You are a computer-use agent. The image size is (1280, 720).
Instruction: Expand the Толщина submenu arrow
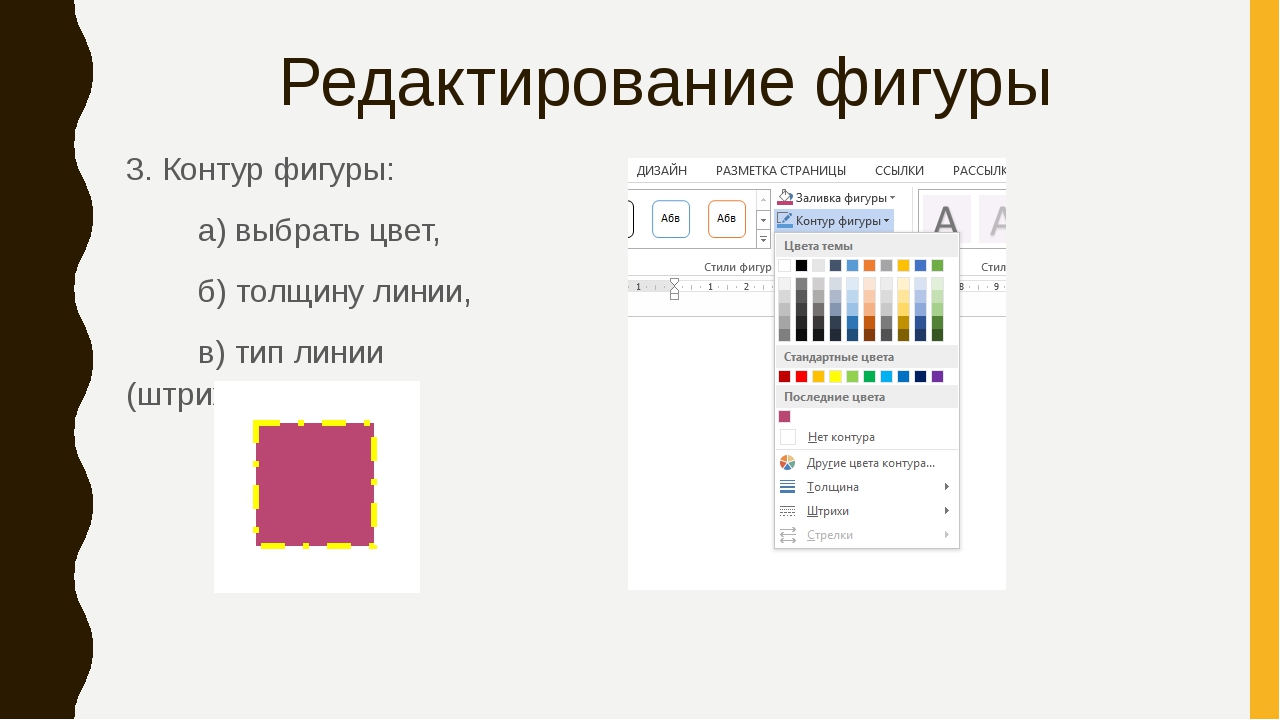947,487
